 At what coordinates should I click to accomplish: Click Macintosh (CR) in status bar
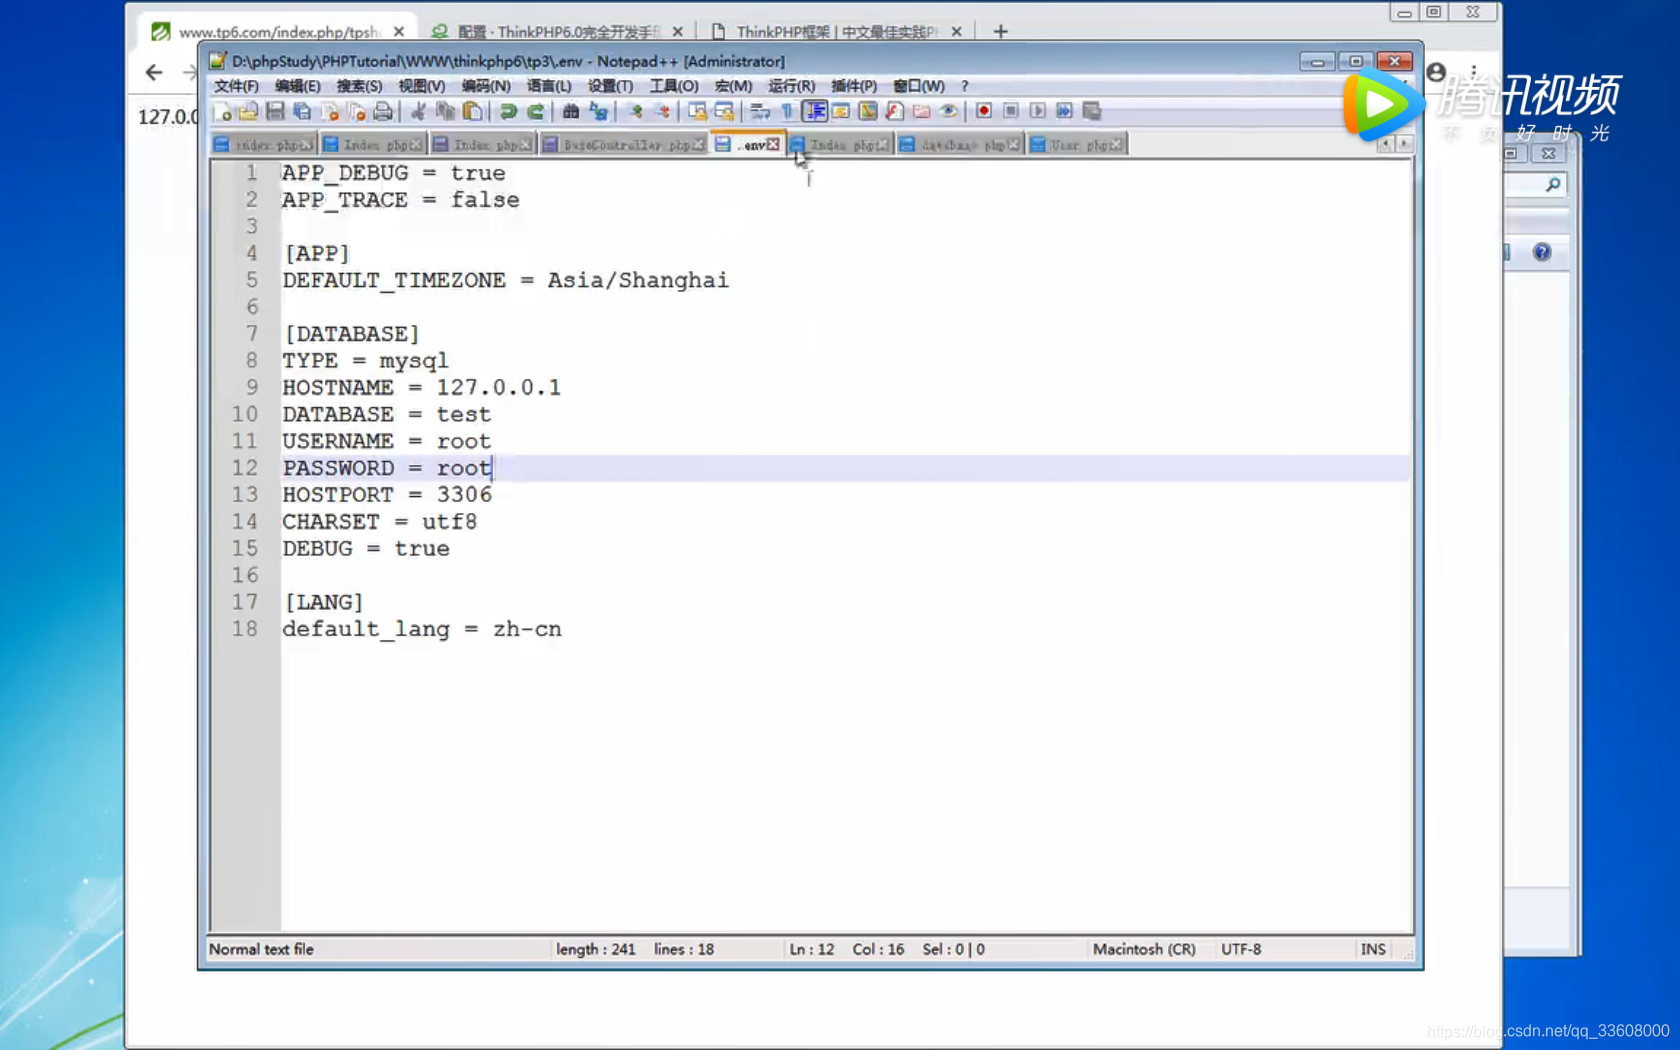[x=1144, y=949]
